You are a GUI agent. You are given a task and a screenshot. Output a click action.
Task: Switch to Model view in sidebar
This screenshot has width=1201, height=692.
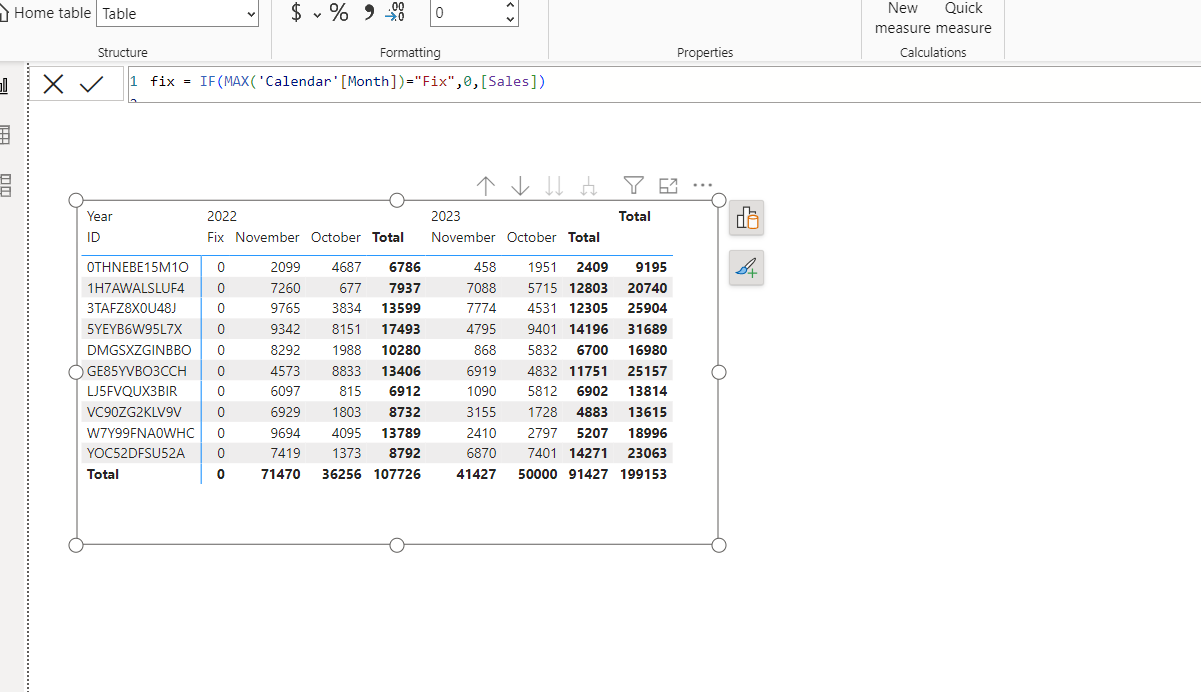[x=4, y=184]
